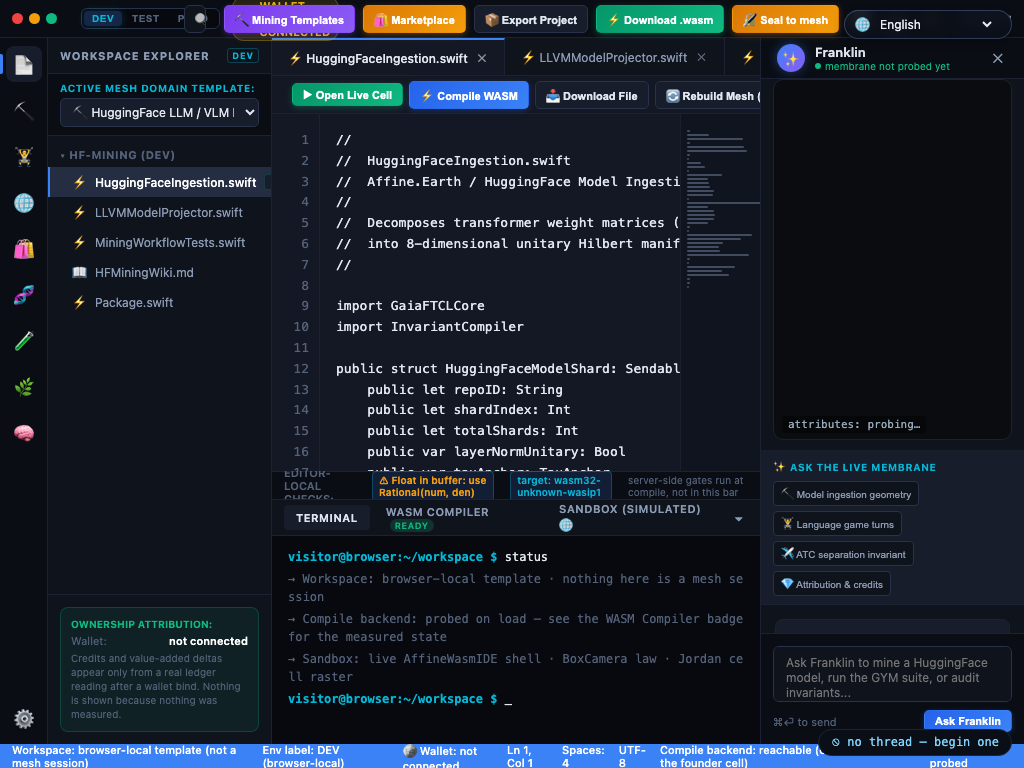Viewport: 1024px width, 768px height.
Task: Click Download .wasm button
Action: pyautogui.click(x=660, y=20)
